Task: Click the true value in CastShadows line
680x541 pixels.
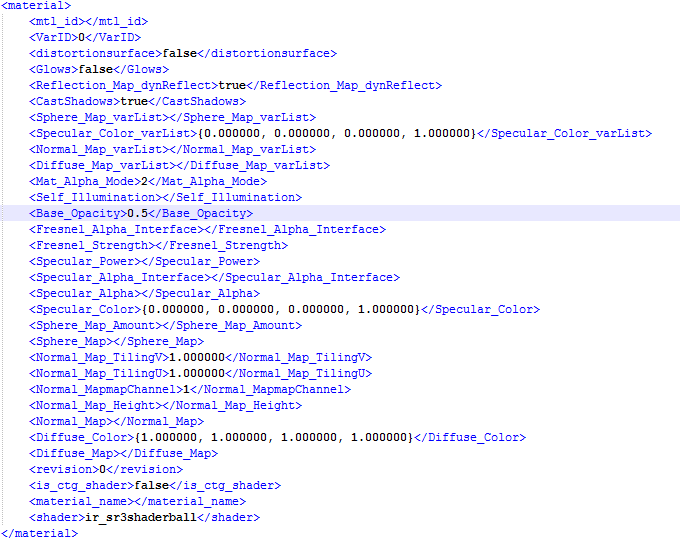Action: click(x=134, y=101)
